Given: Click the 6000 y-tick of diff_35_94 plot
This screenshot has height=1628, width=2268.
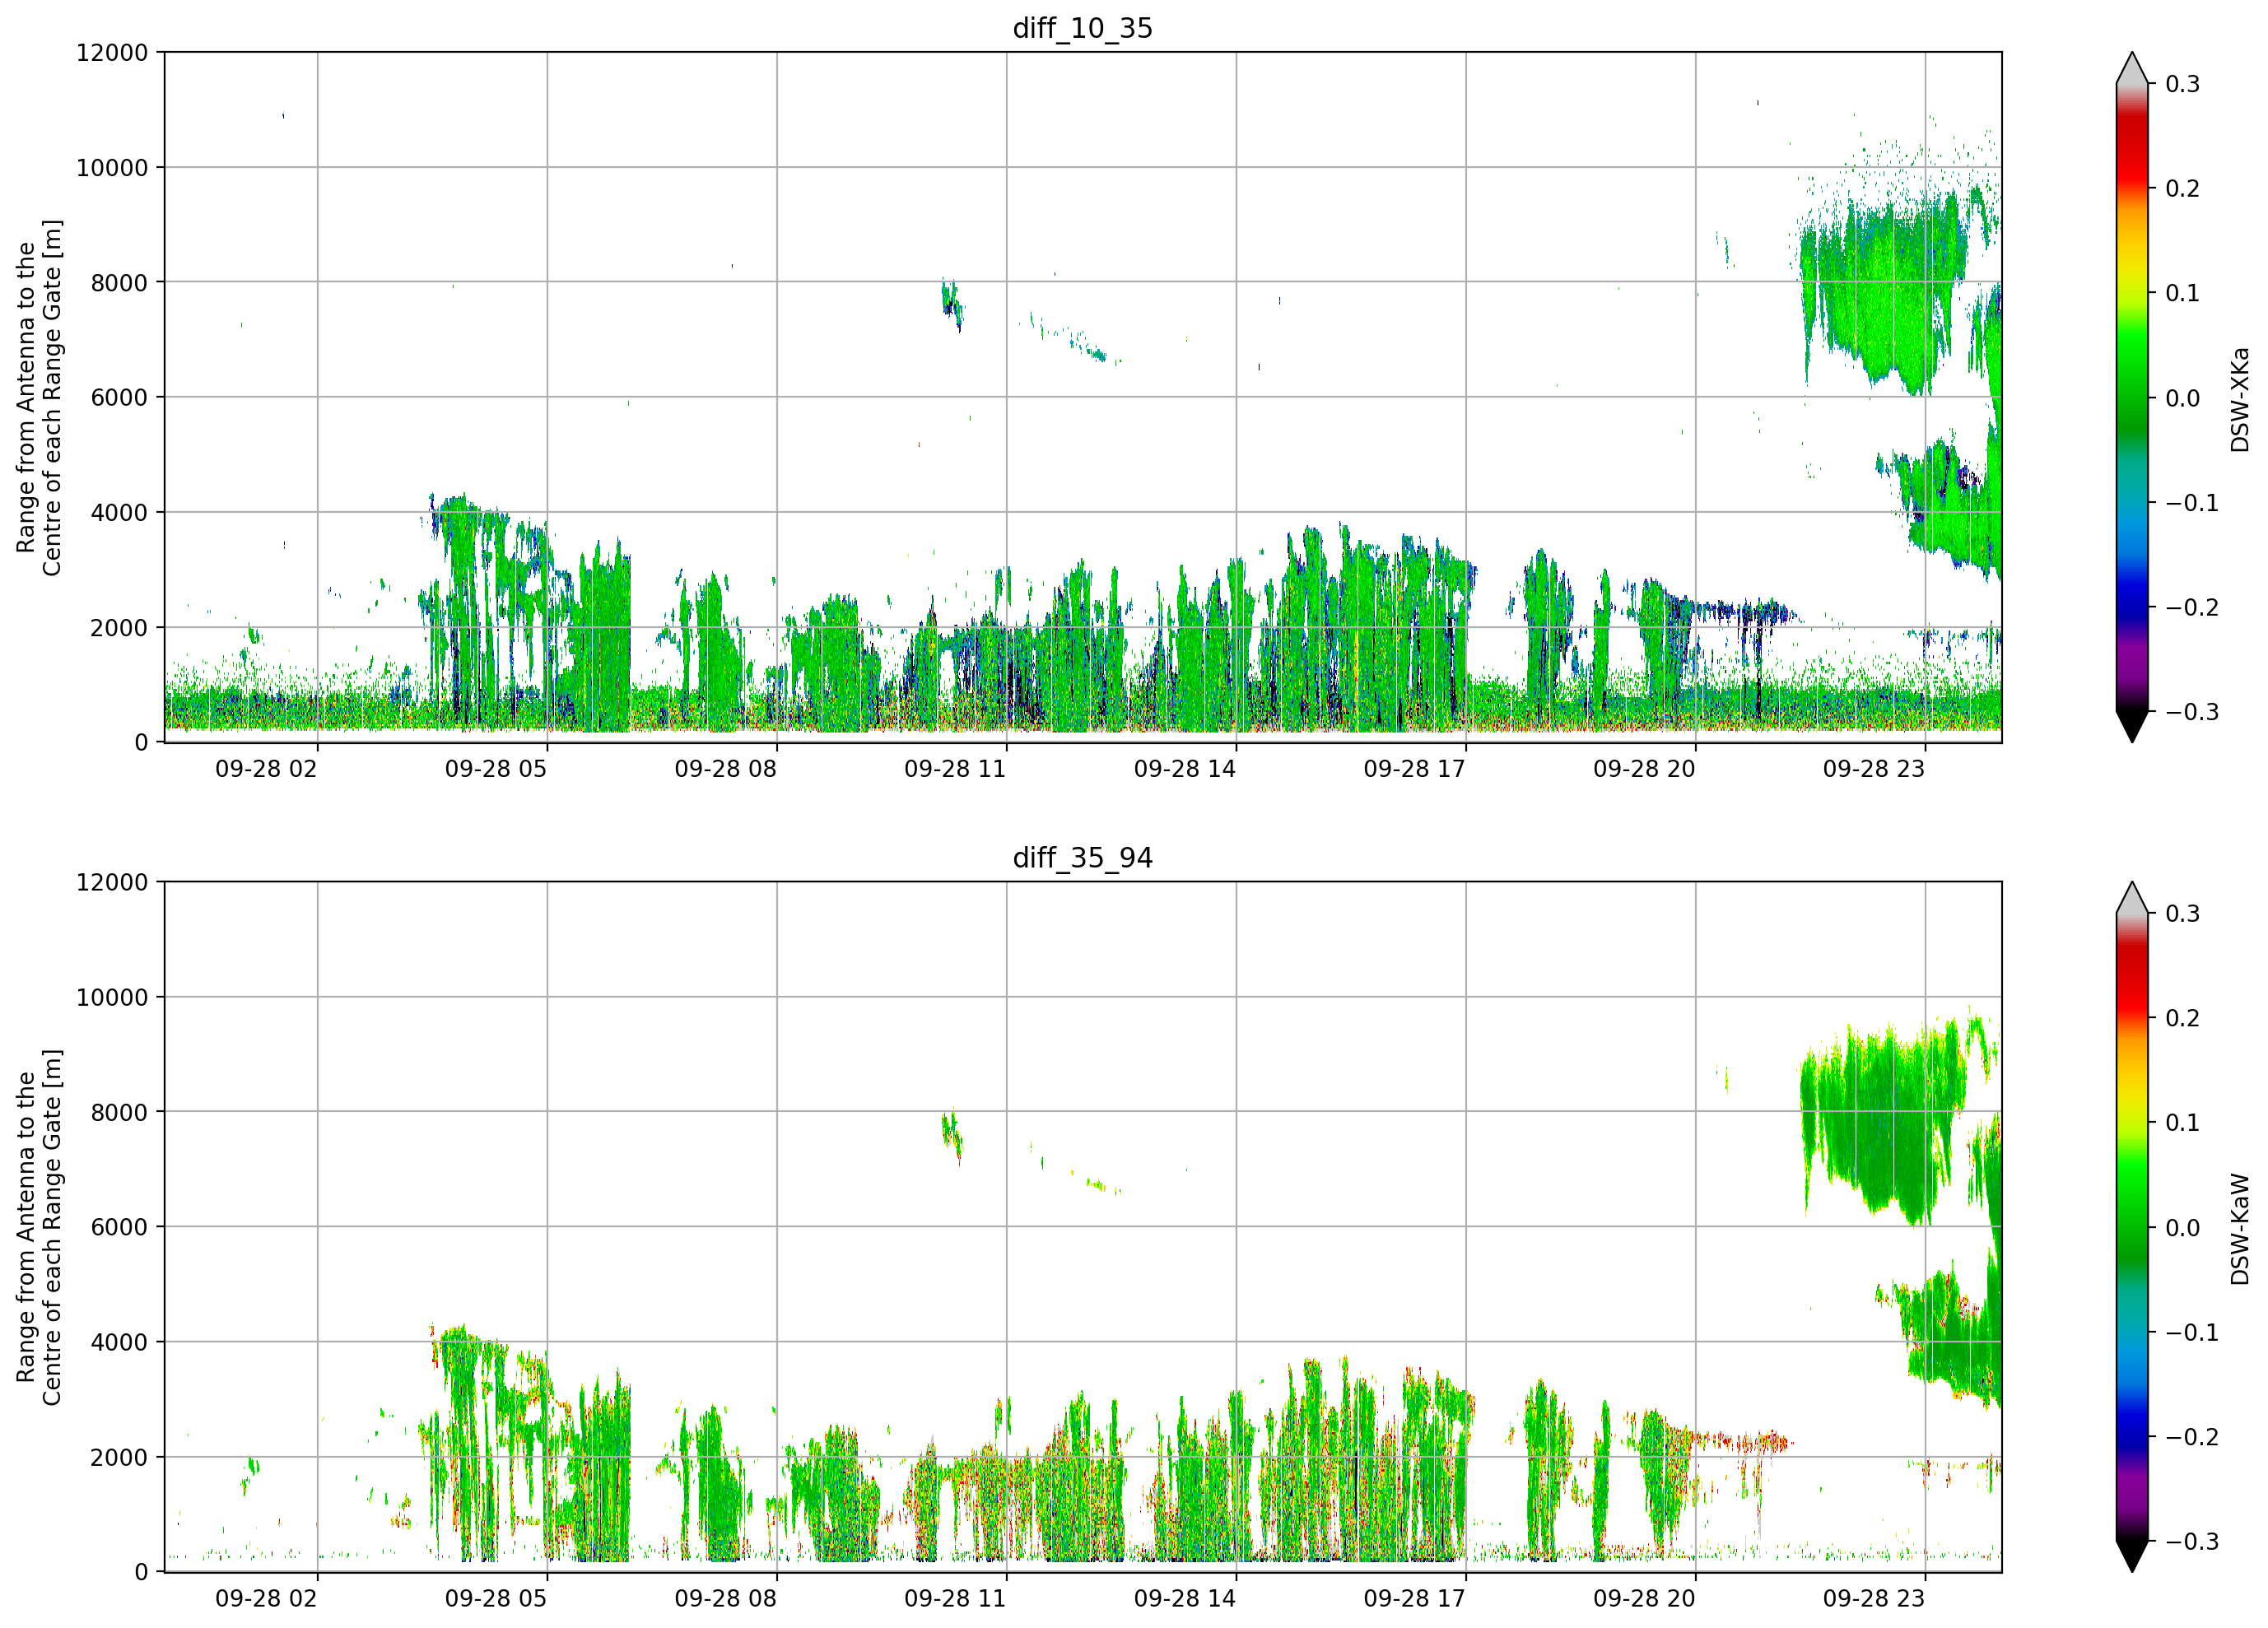Looking at the screenshot, I should [119, 1228].
